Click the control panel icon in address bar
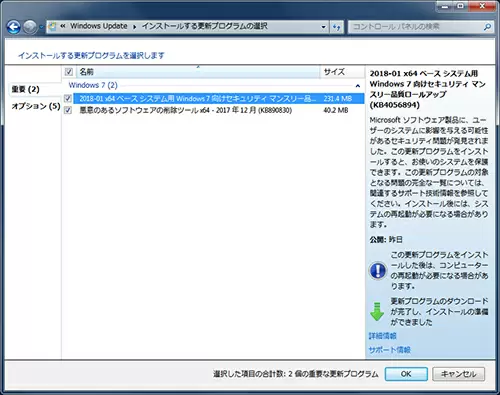 [x=52, y=26]
